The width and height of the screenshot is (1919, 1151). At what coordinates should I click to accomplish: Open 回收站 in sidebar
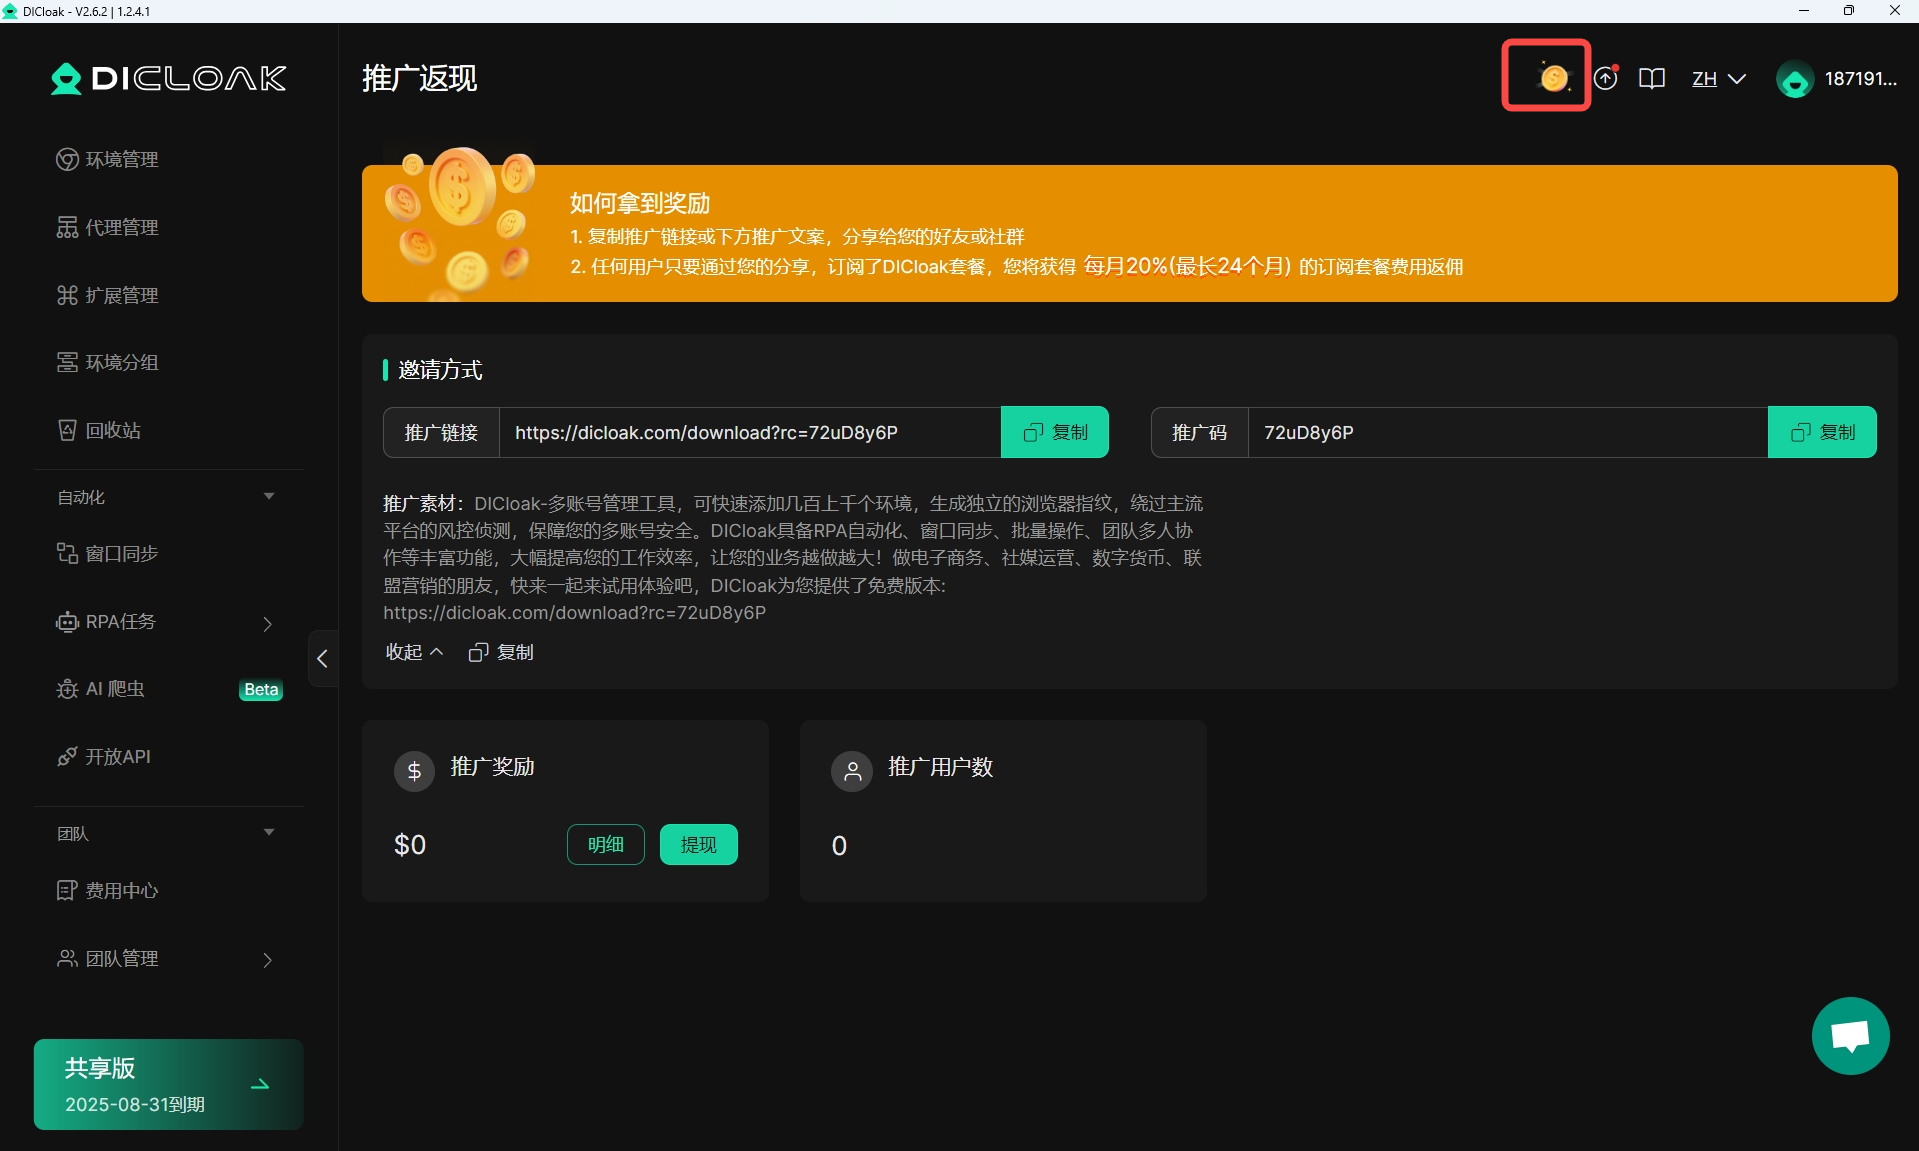point(113,430)
